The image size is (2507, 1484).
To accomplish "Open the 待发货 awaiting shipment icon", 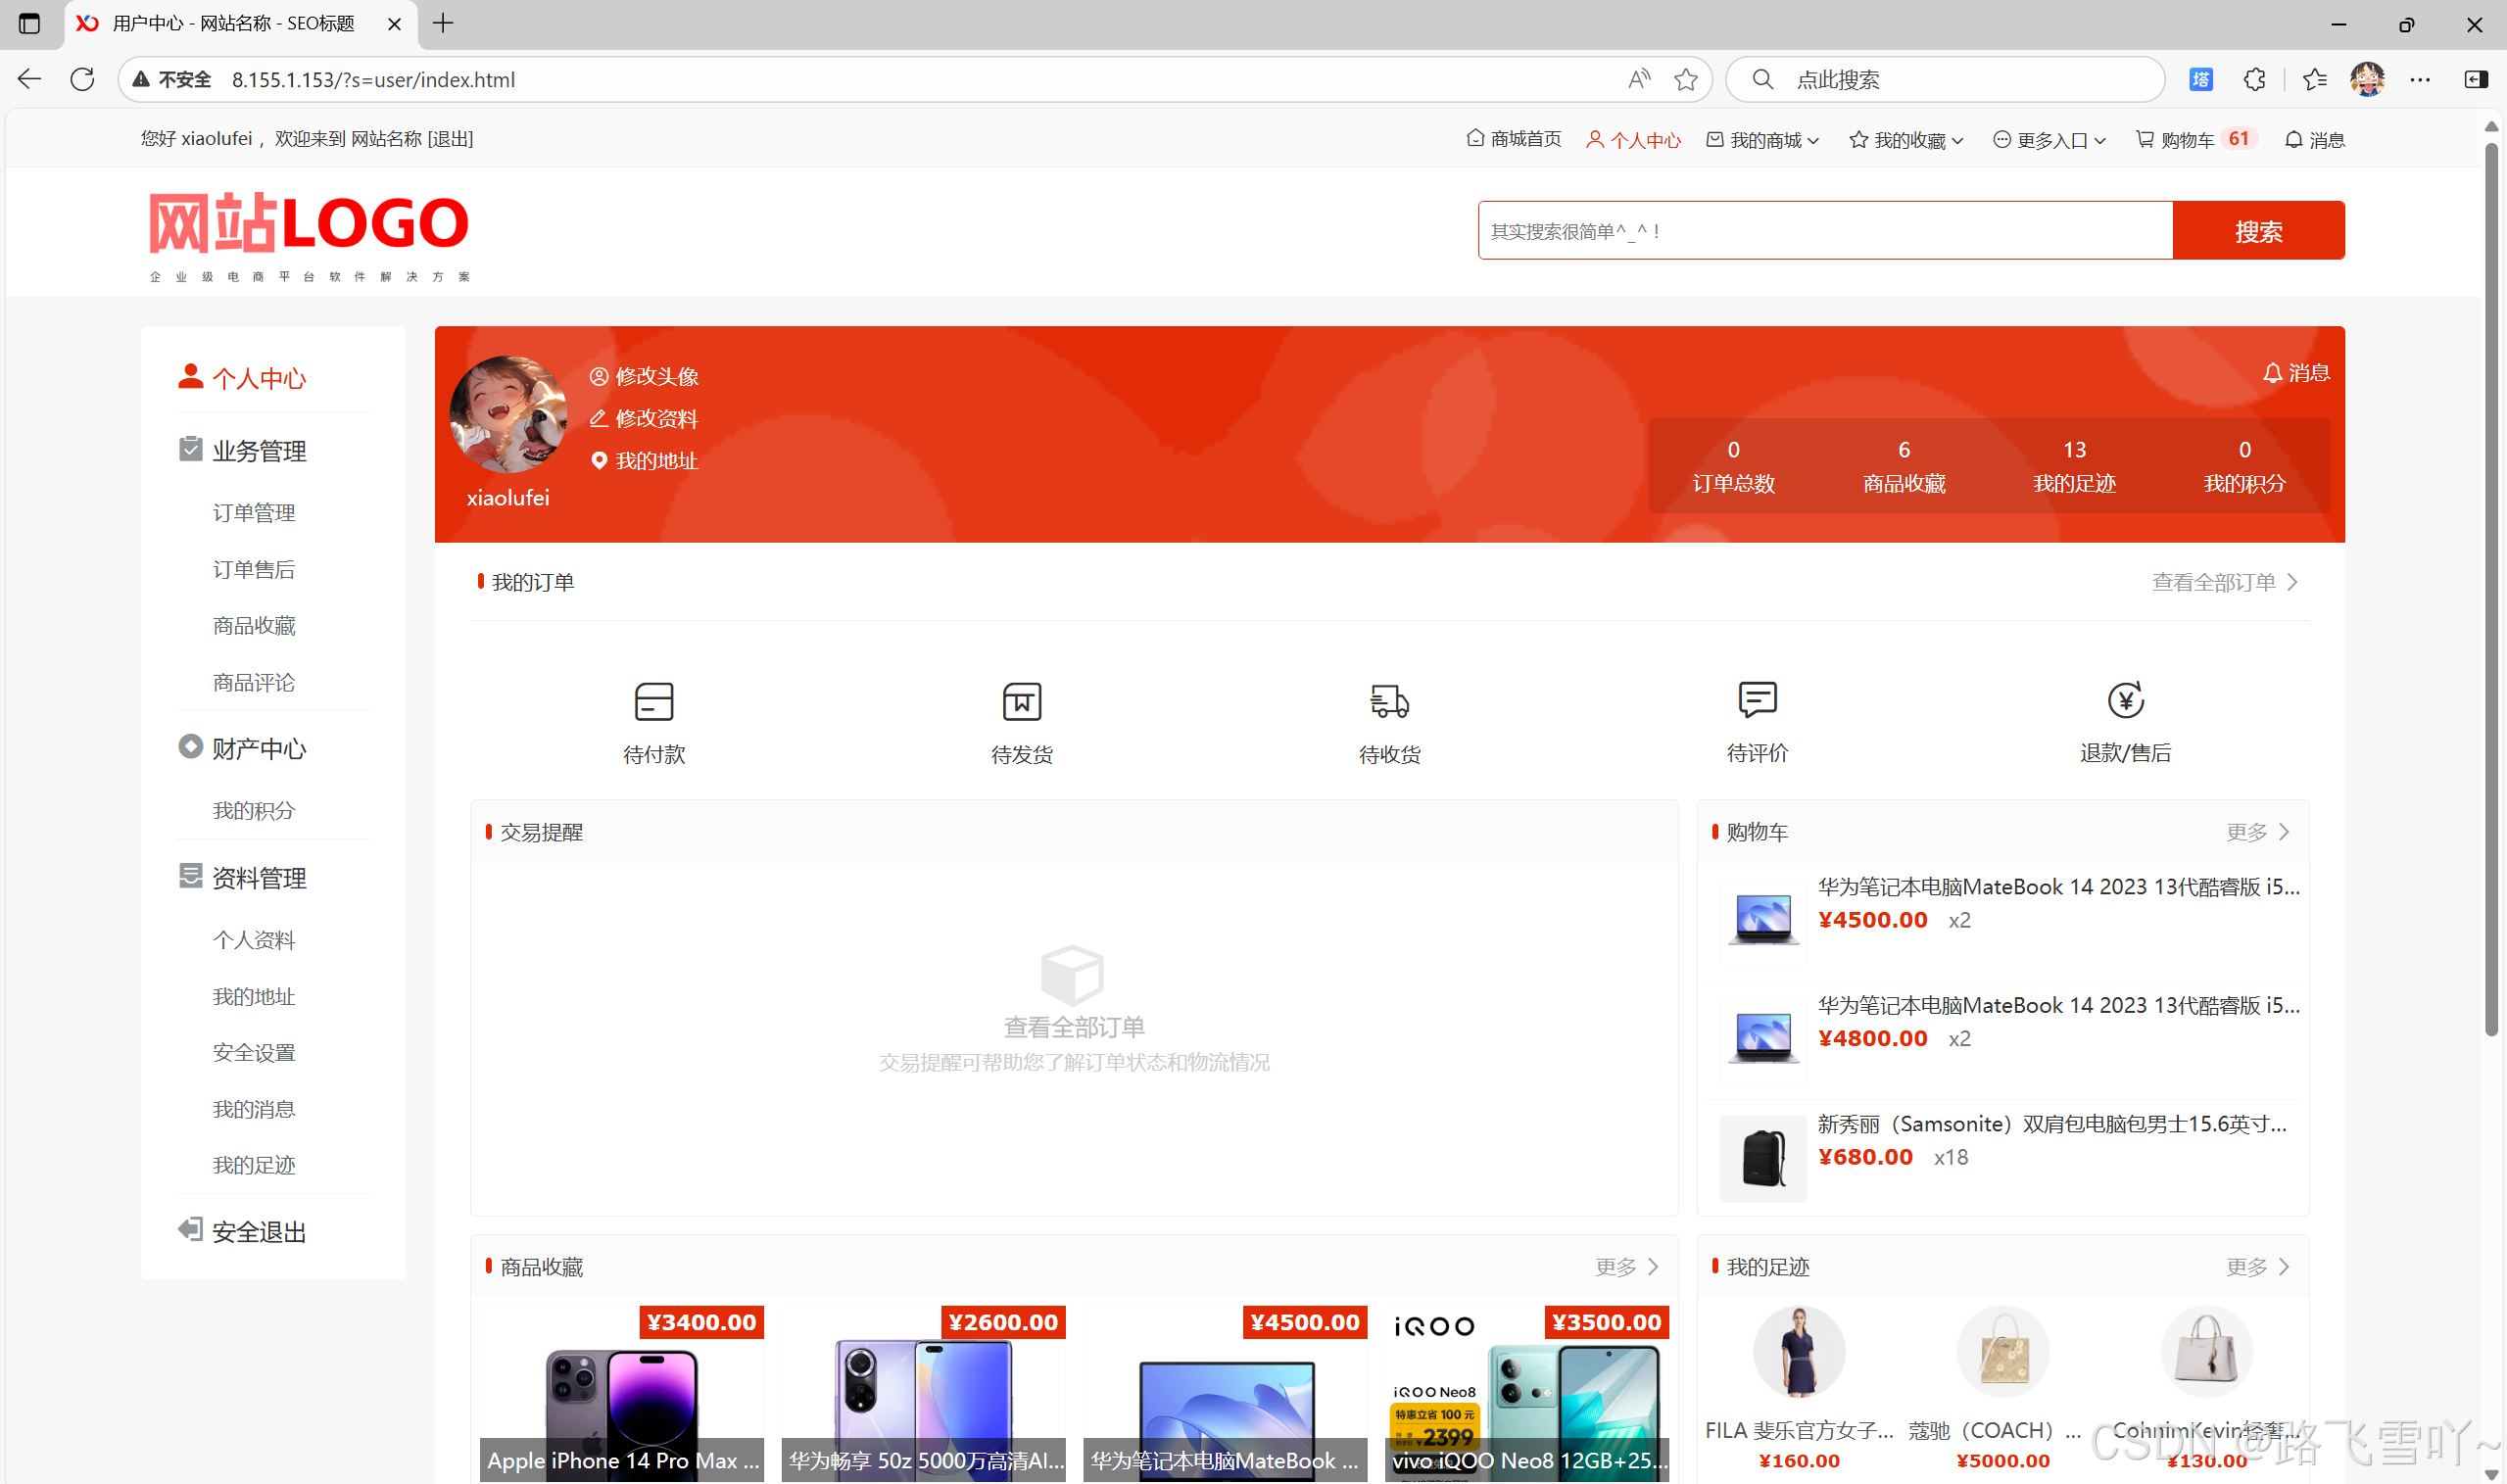I will coord(1021,702).
